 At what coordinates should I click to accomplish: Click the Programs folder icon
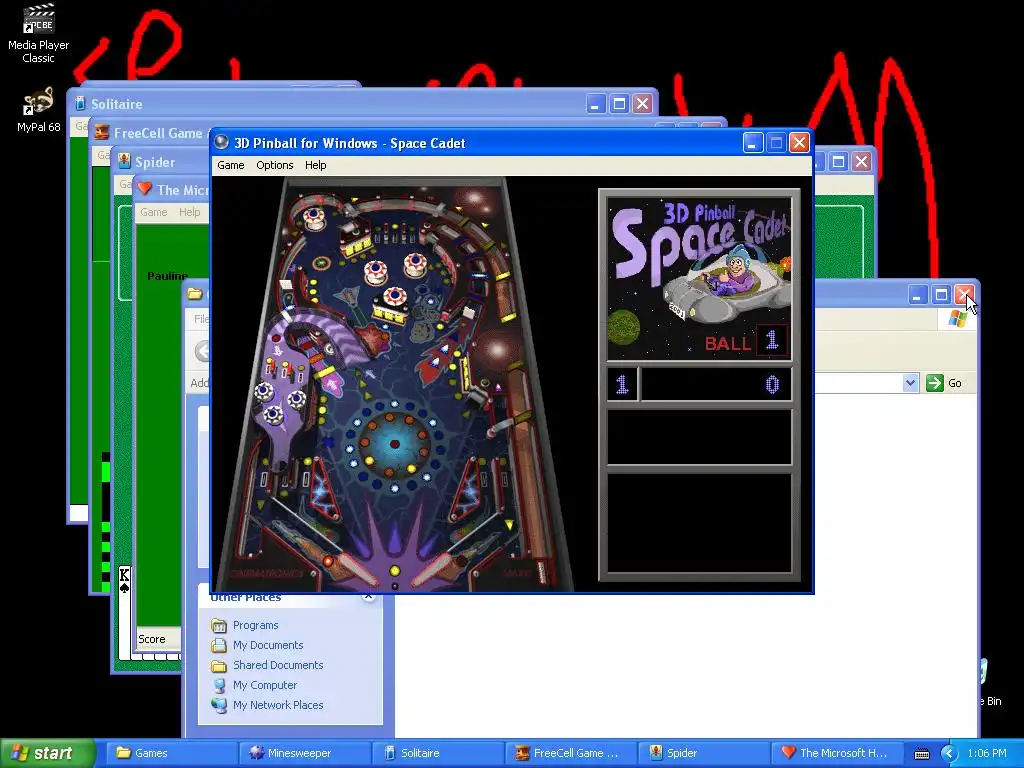219,625
